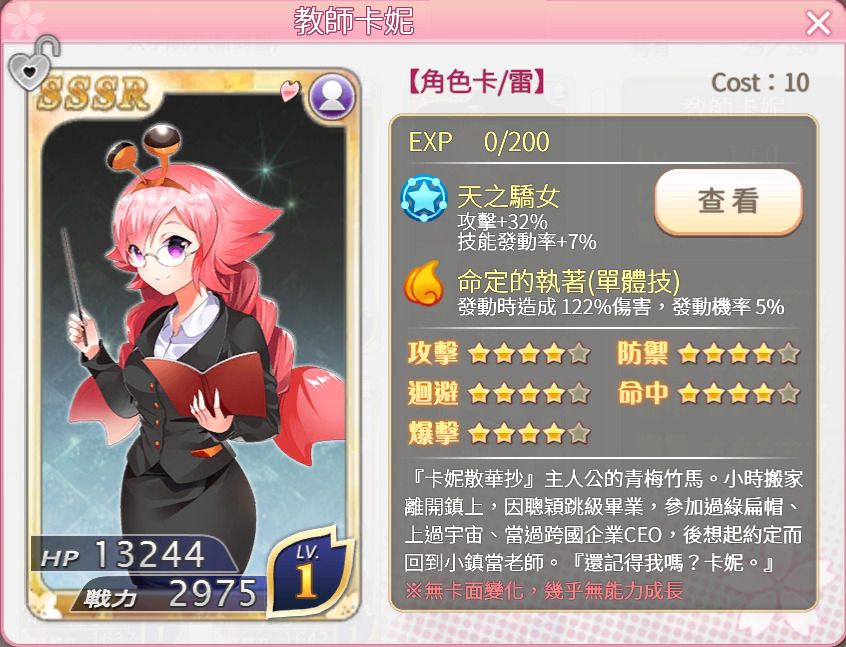
Task: Click the flame 命定的執著 skill icon
Action: [x=424, y=283]
